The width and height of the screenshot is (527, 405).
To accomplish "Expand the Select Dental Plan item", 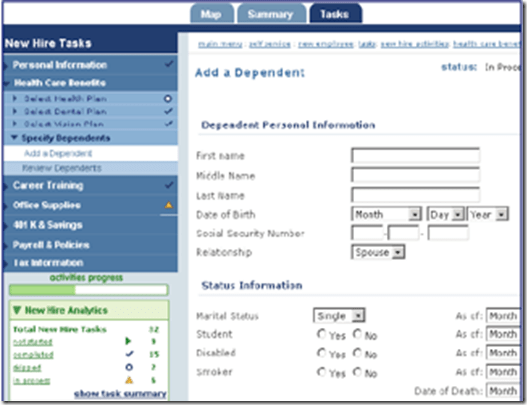I will tap(14, 111).
